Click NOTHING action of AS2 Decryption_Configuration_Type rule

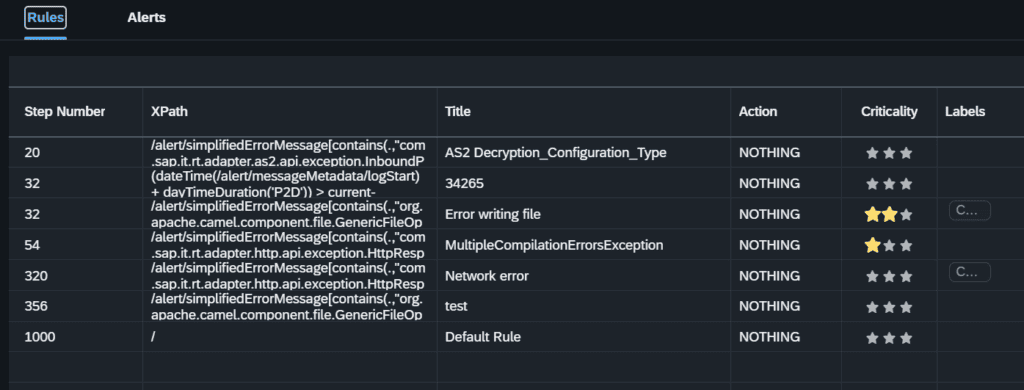(x=769, y=153)
